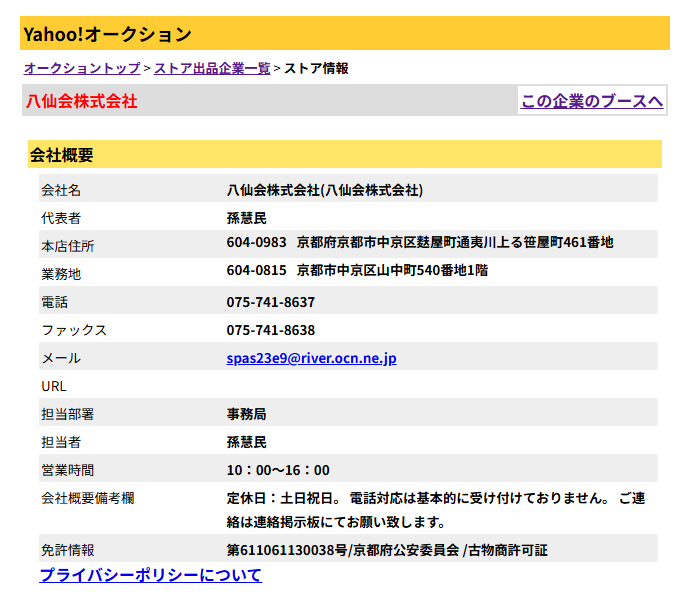Screen dimensions: 686x610
Task: Click the 本店住所 address starting with 604-0983
Action: pos(419,243)
